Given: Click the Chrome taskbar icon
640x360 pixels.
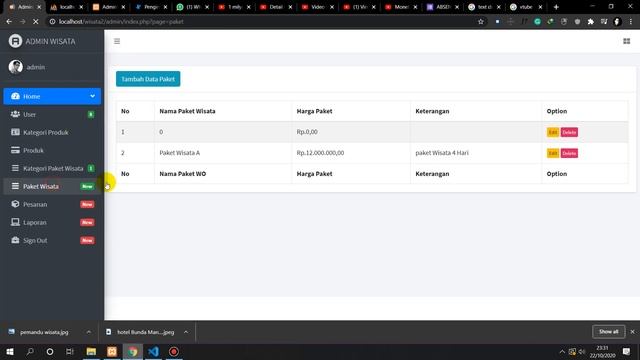Looking at the screenshot, I should tap(133, 351).
